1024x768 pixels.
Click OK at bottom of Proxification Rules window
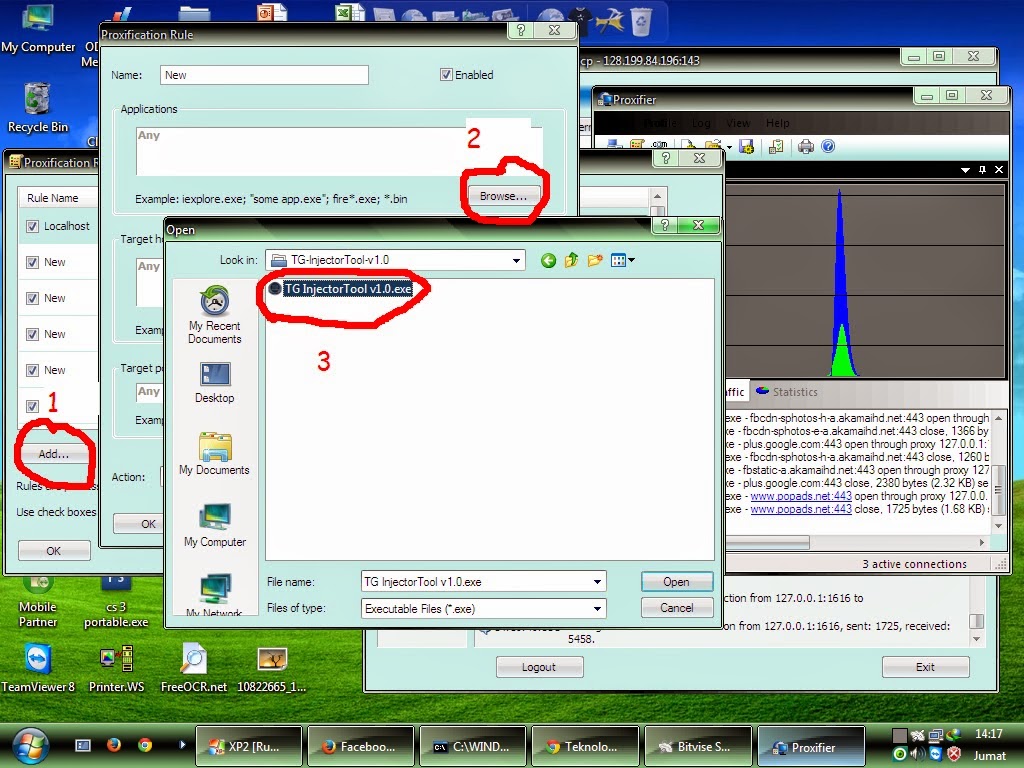[54, 551]
